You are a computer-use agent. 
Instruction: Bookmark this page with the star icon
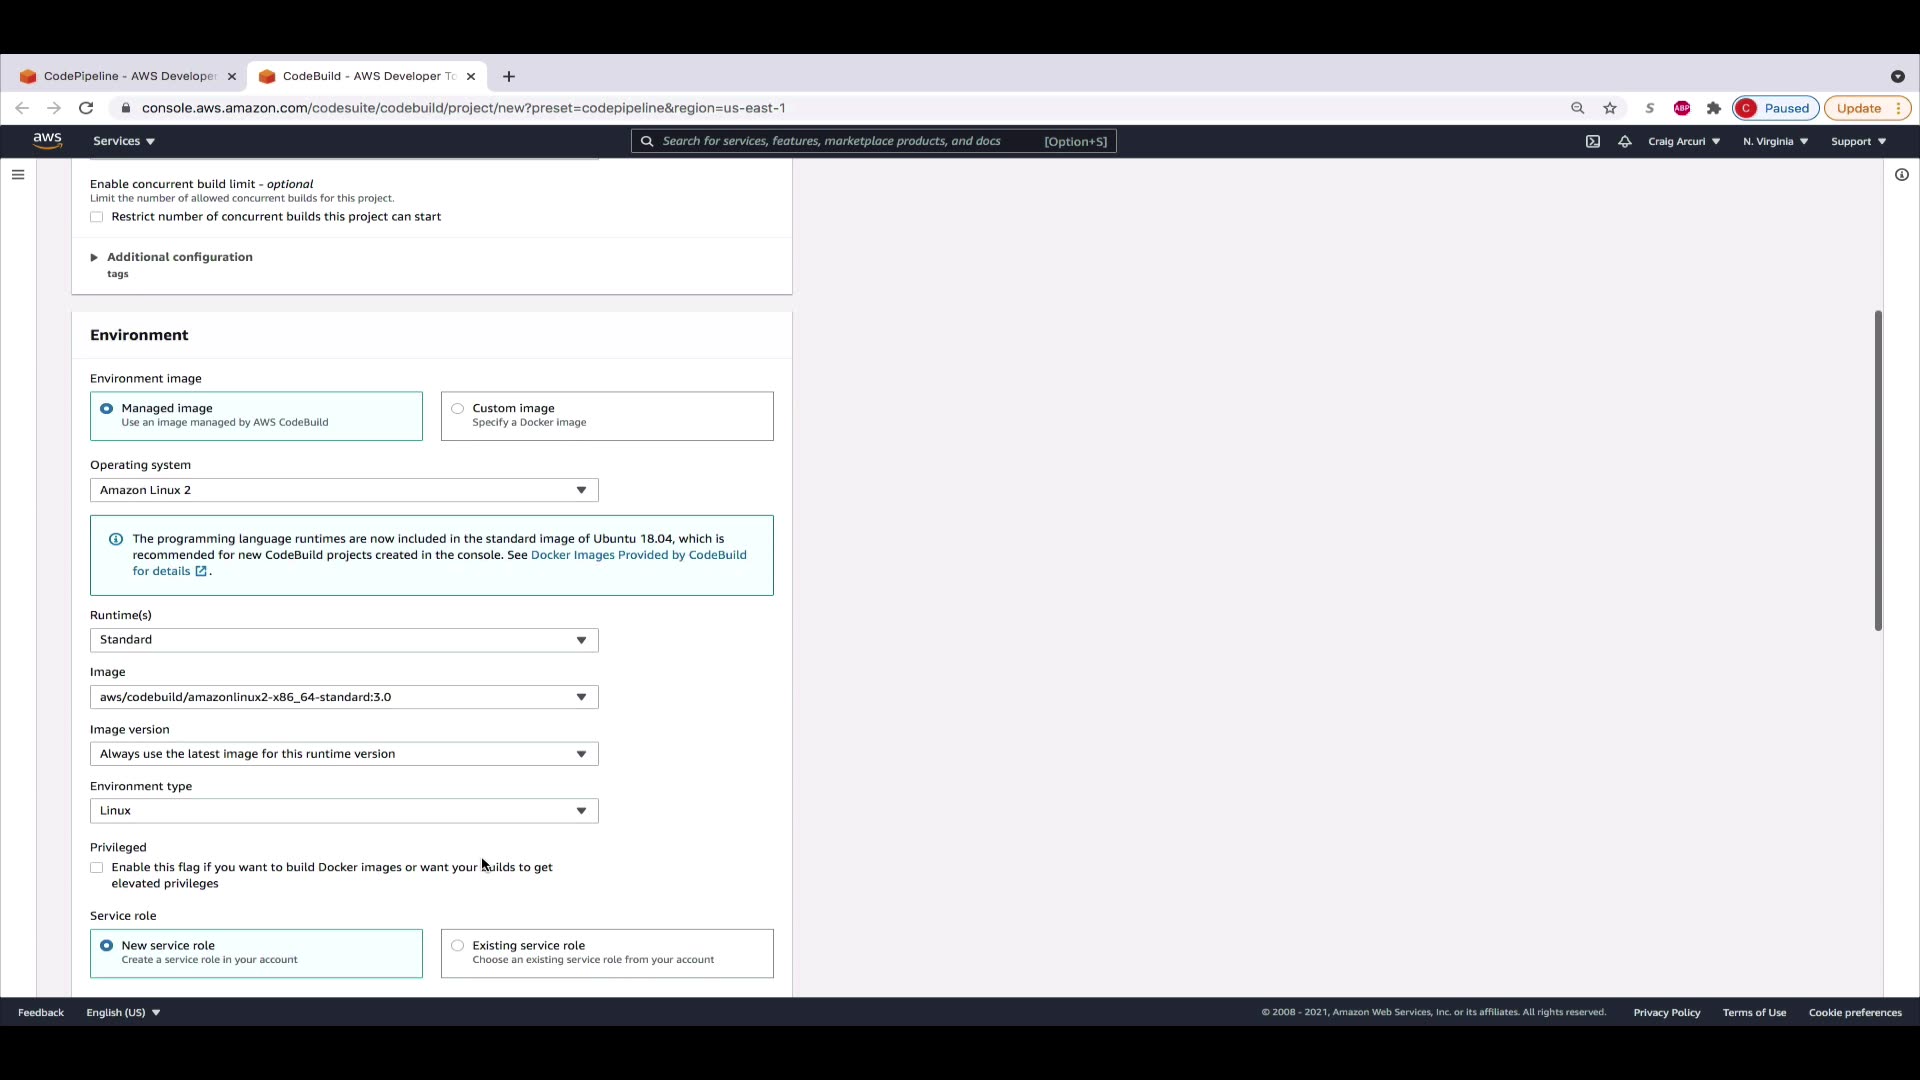pos(1610,108)
